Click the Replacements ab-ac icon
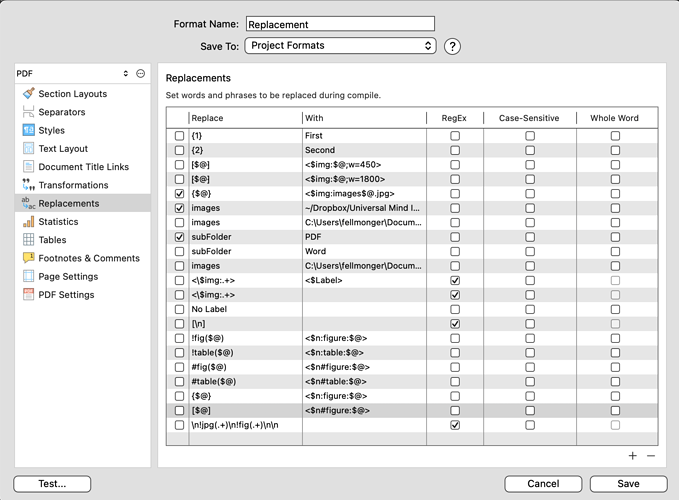Viewport: 679px width, 500px height. click(28, 203)
